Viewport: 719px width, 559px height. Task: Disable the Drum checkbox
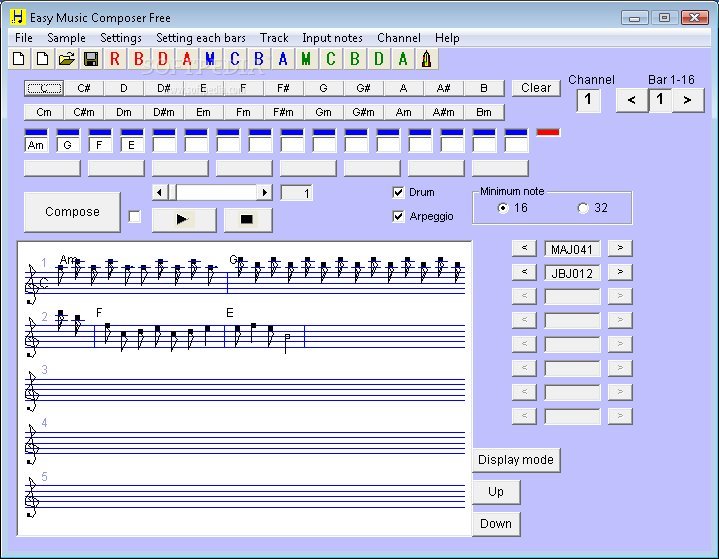pos(398,192)
